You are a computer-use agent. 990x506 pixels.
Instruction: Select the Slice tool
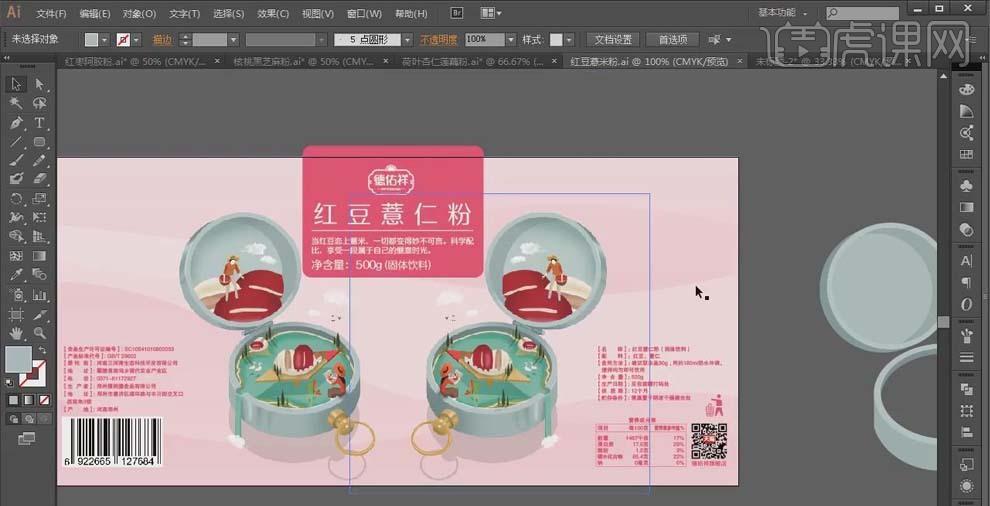click(39, 314)
